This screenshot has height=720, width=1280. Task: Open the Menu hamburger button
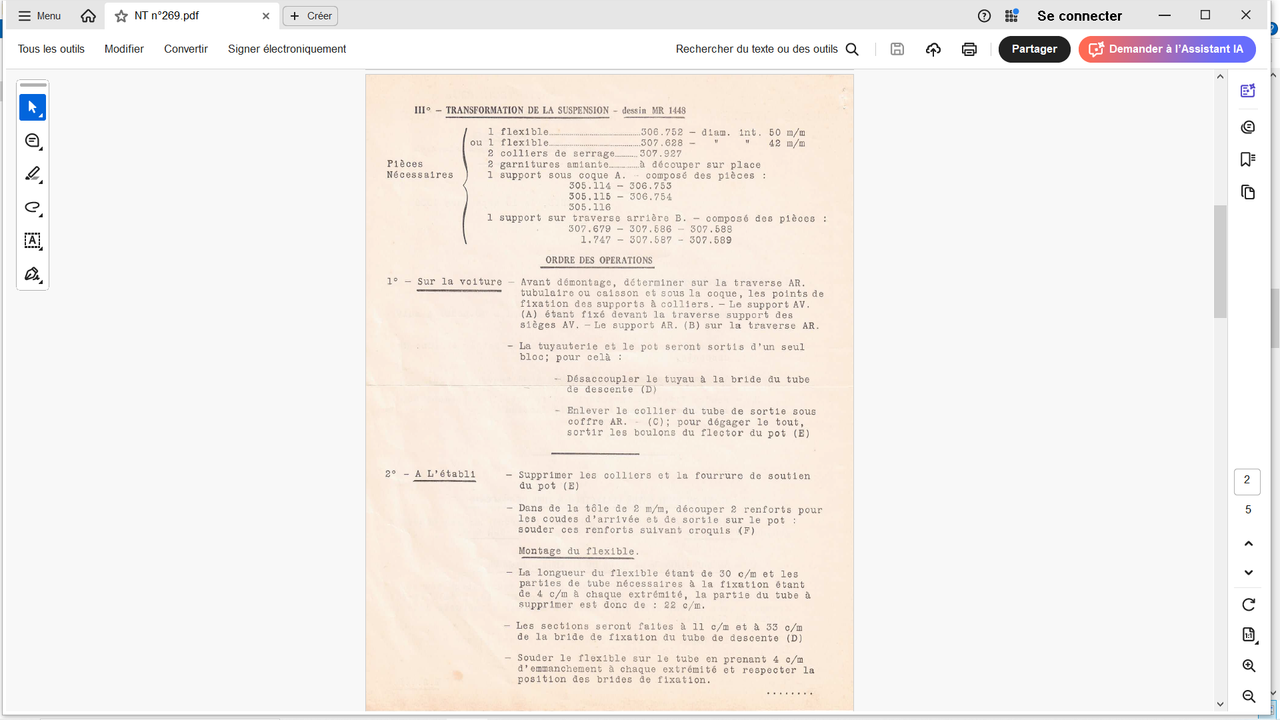(40, 16)
